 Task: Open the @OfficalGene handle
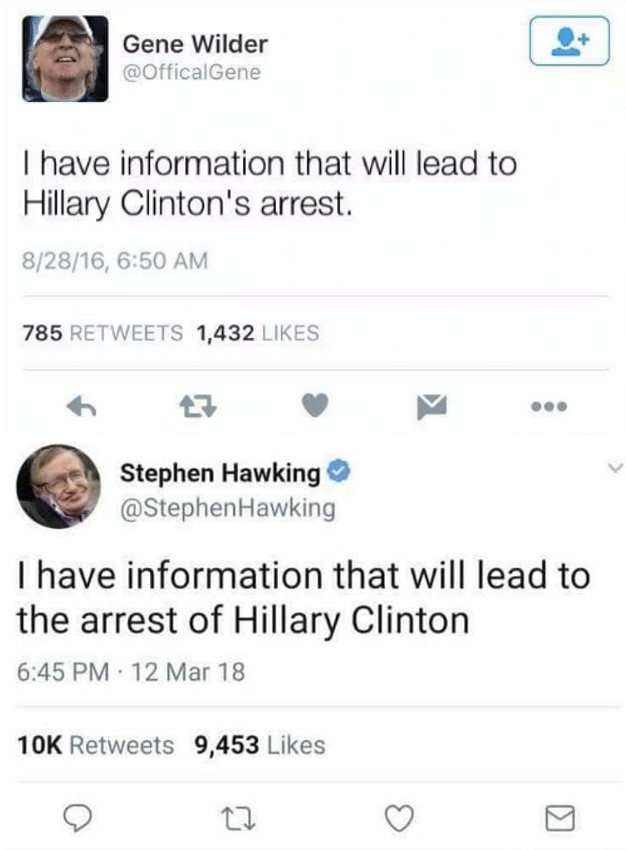click(x=192, y=72)
